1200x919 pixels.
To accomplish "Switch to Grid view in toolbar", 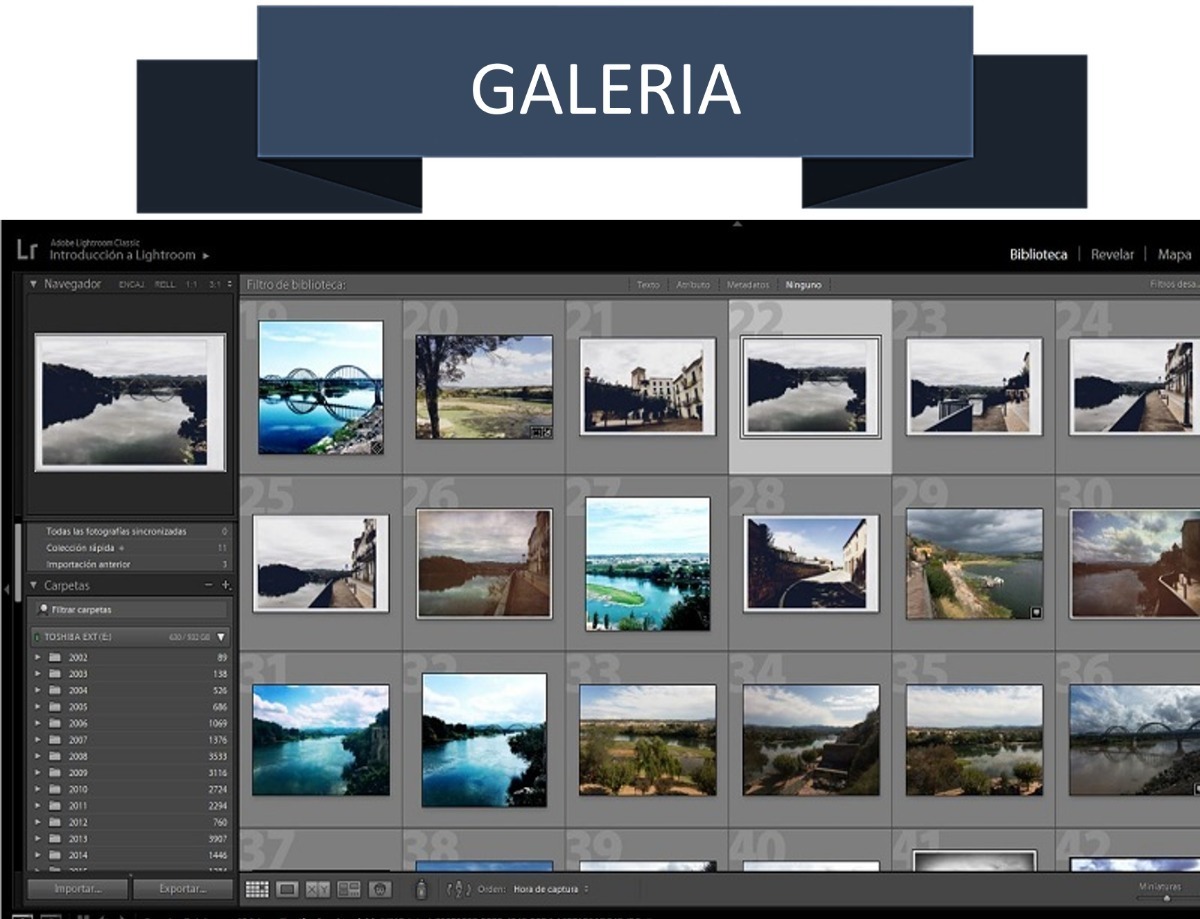I will (x=257, y=888).
